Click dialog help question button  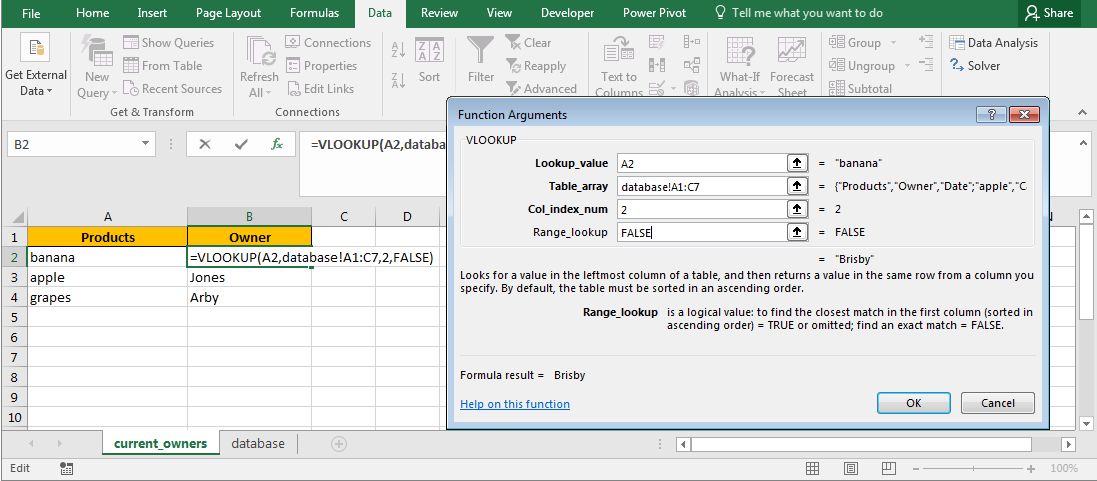(993, 115)
